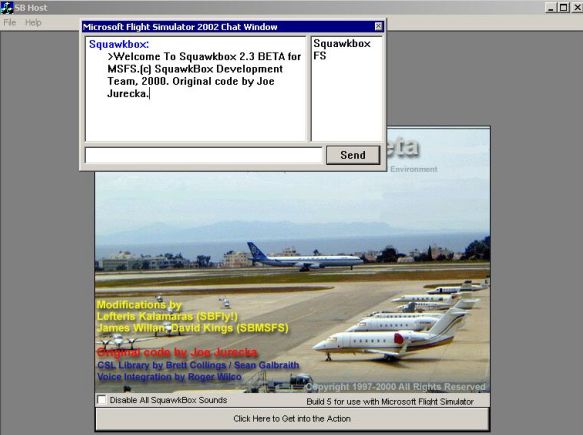
Task: Click the Copyright 1997-2000 notice text
Action: coord(395,387)
